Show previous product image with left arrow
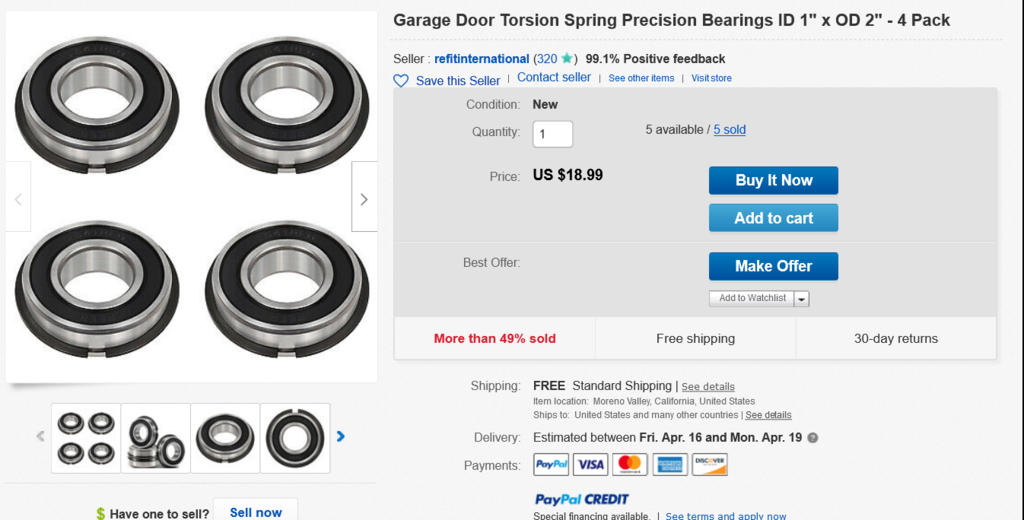The width and height of the screenshot is (1024, 520). 18,198
